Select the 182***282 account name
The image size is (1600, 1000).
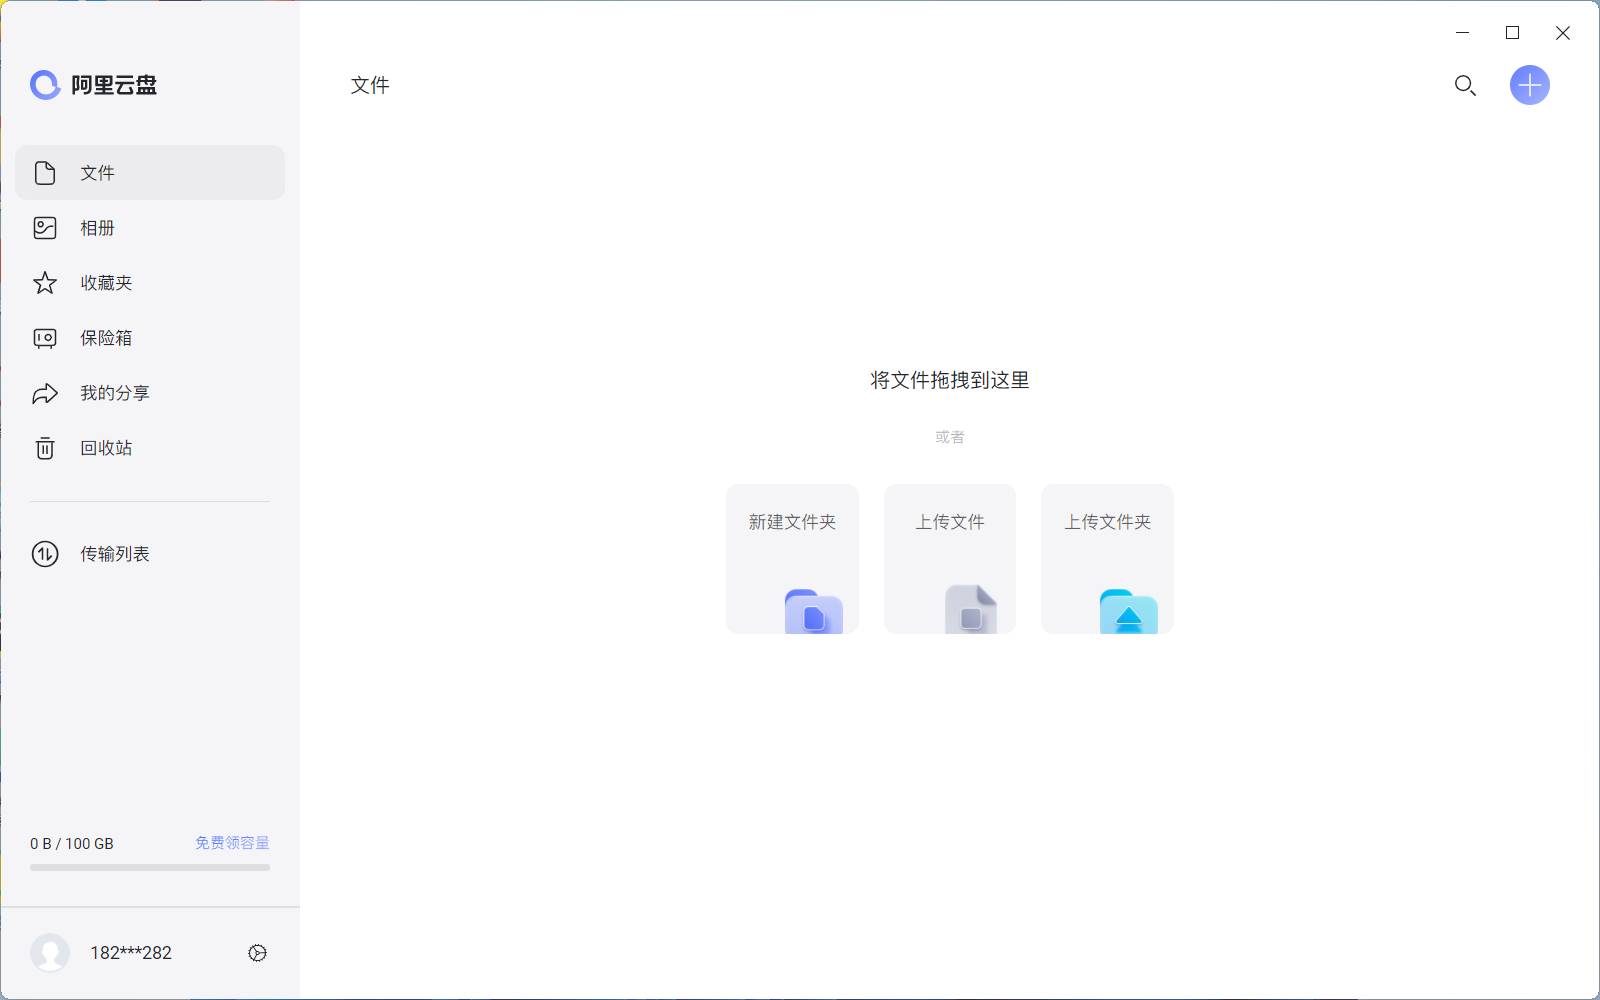click(130, 952)
